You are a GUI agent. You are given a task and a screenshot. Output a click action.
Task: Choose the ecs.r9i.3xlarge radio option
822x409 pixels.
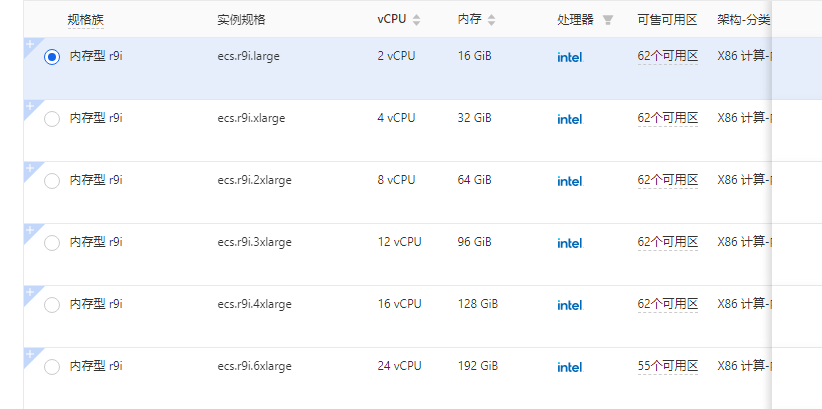[x=52, y=243]
